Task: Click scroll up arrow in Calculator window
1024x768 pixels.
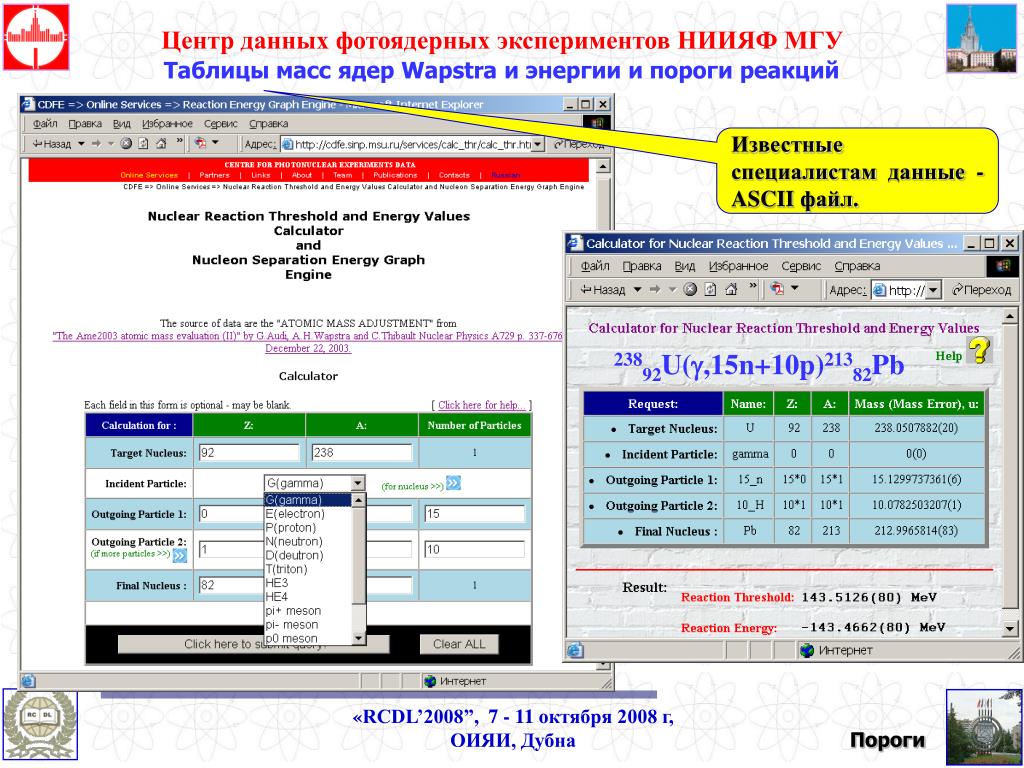Action: tap(1010, 316)
